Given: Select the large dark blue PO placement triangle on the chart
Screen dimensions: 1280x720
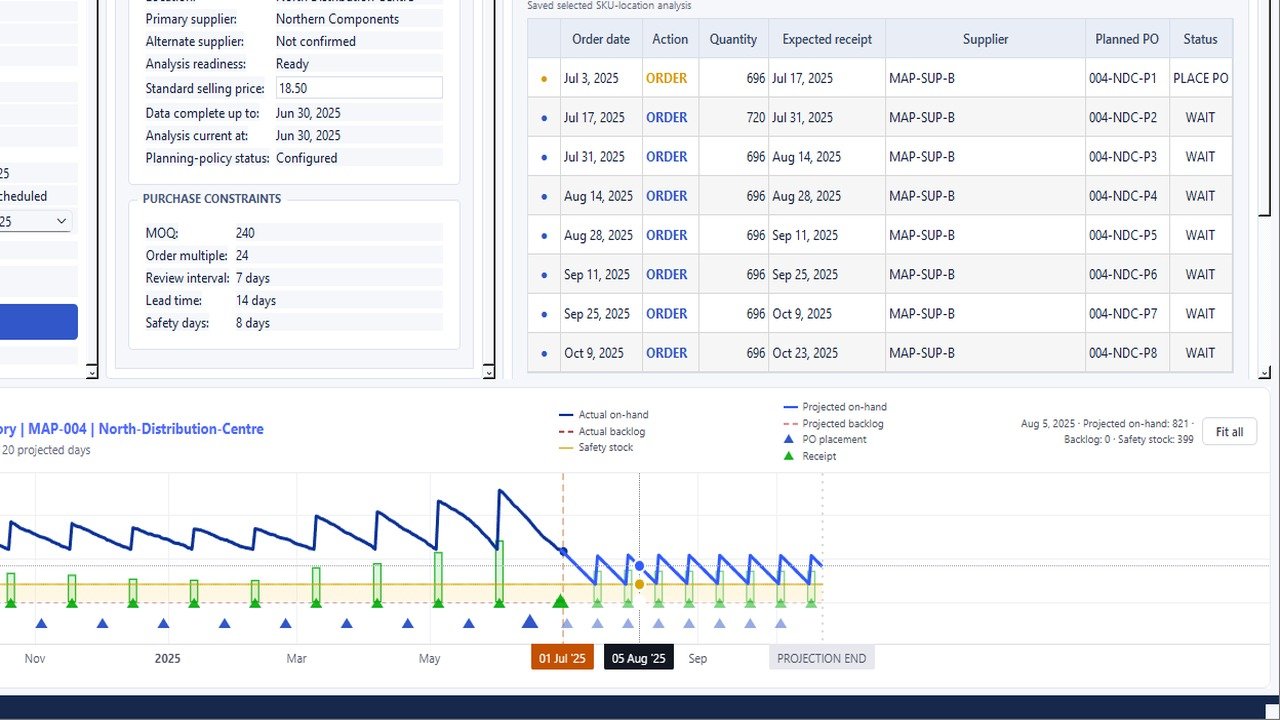Looking at the screenshot, I should (x=530, y=622).
